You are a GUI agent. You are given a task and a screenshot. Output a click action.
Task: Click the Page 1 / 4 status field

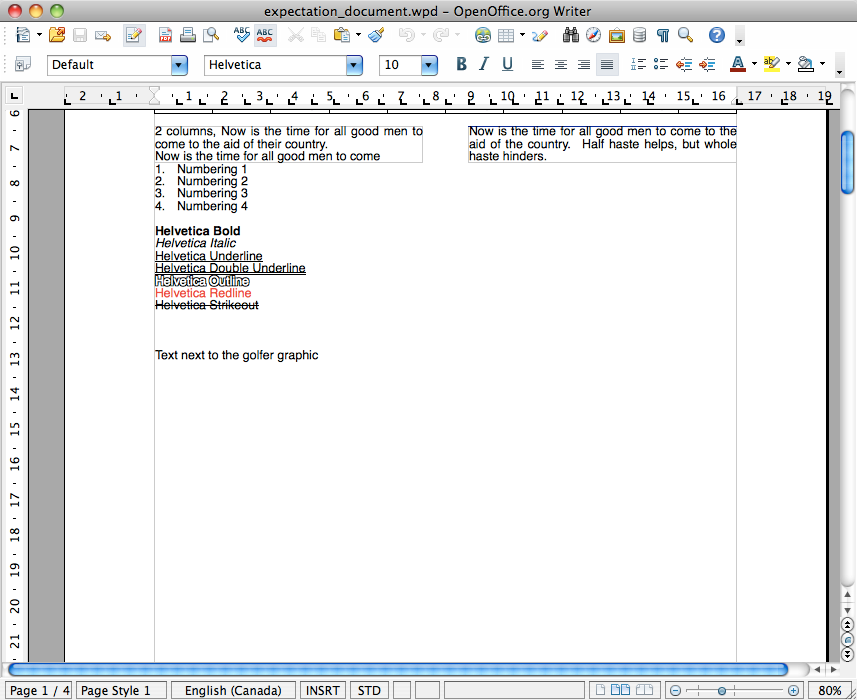click(x=39, y=691)
